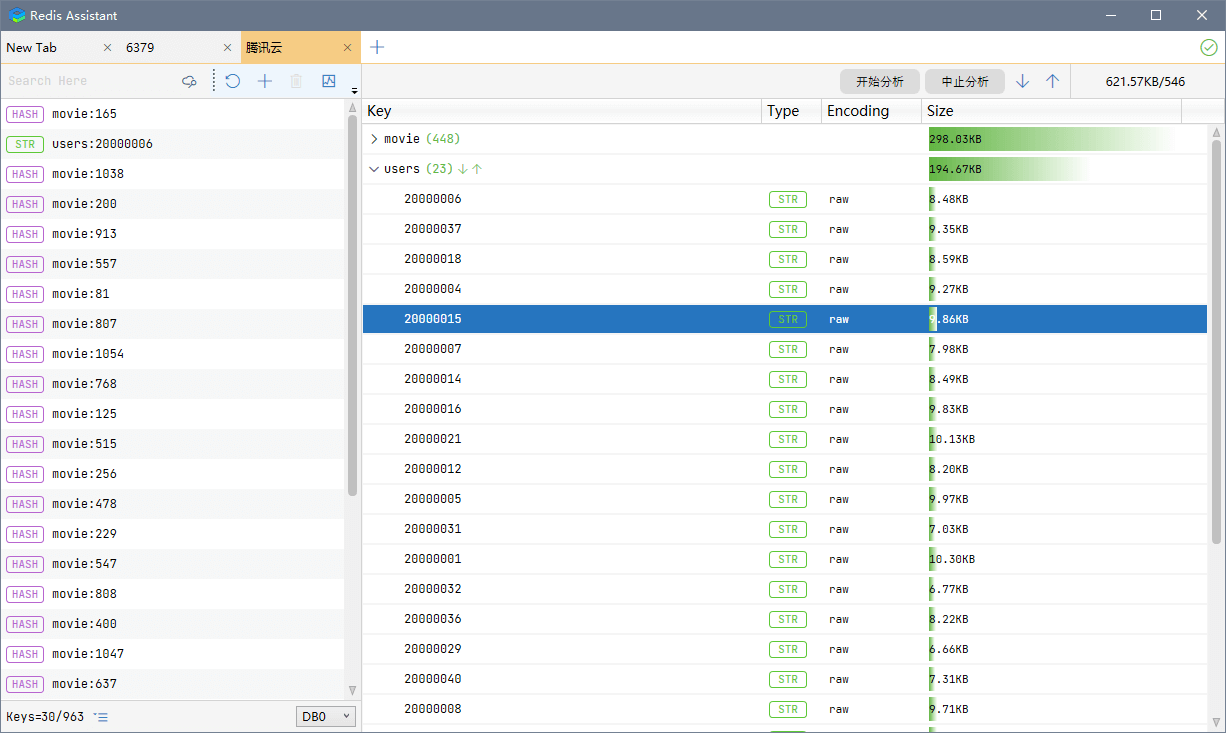Open the DB0 database dropdown
The width and height of the screenshot is (1226, 733).
[326, 717]
